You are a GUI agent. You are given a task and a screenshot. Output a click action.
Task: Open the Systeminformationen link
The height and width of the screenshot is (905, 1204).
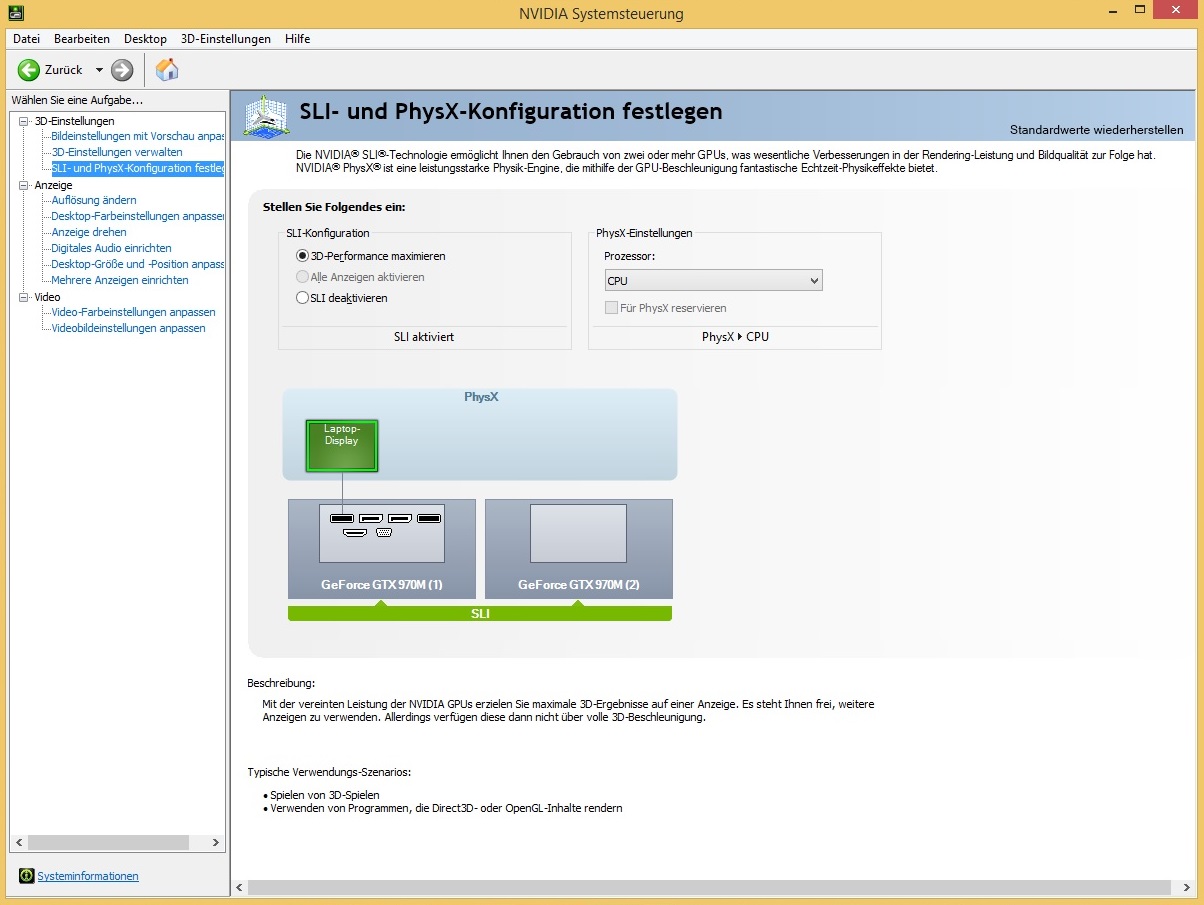click(88, 876)
